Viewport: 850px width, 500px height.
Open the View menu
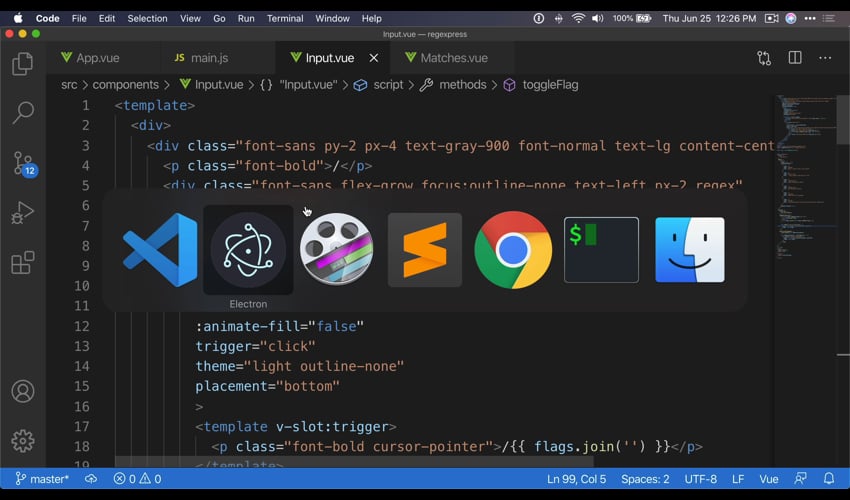(x=190, y=18)
